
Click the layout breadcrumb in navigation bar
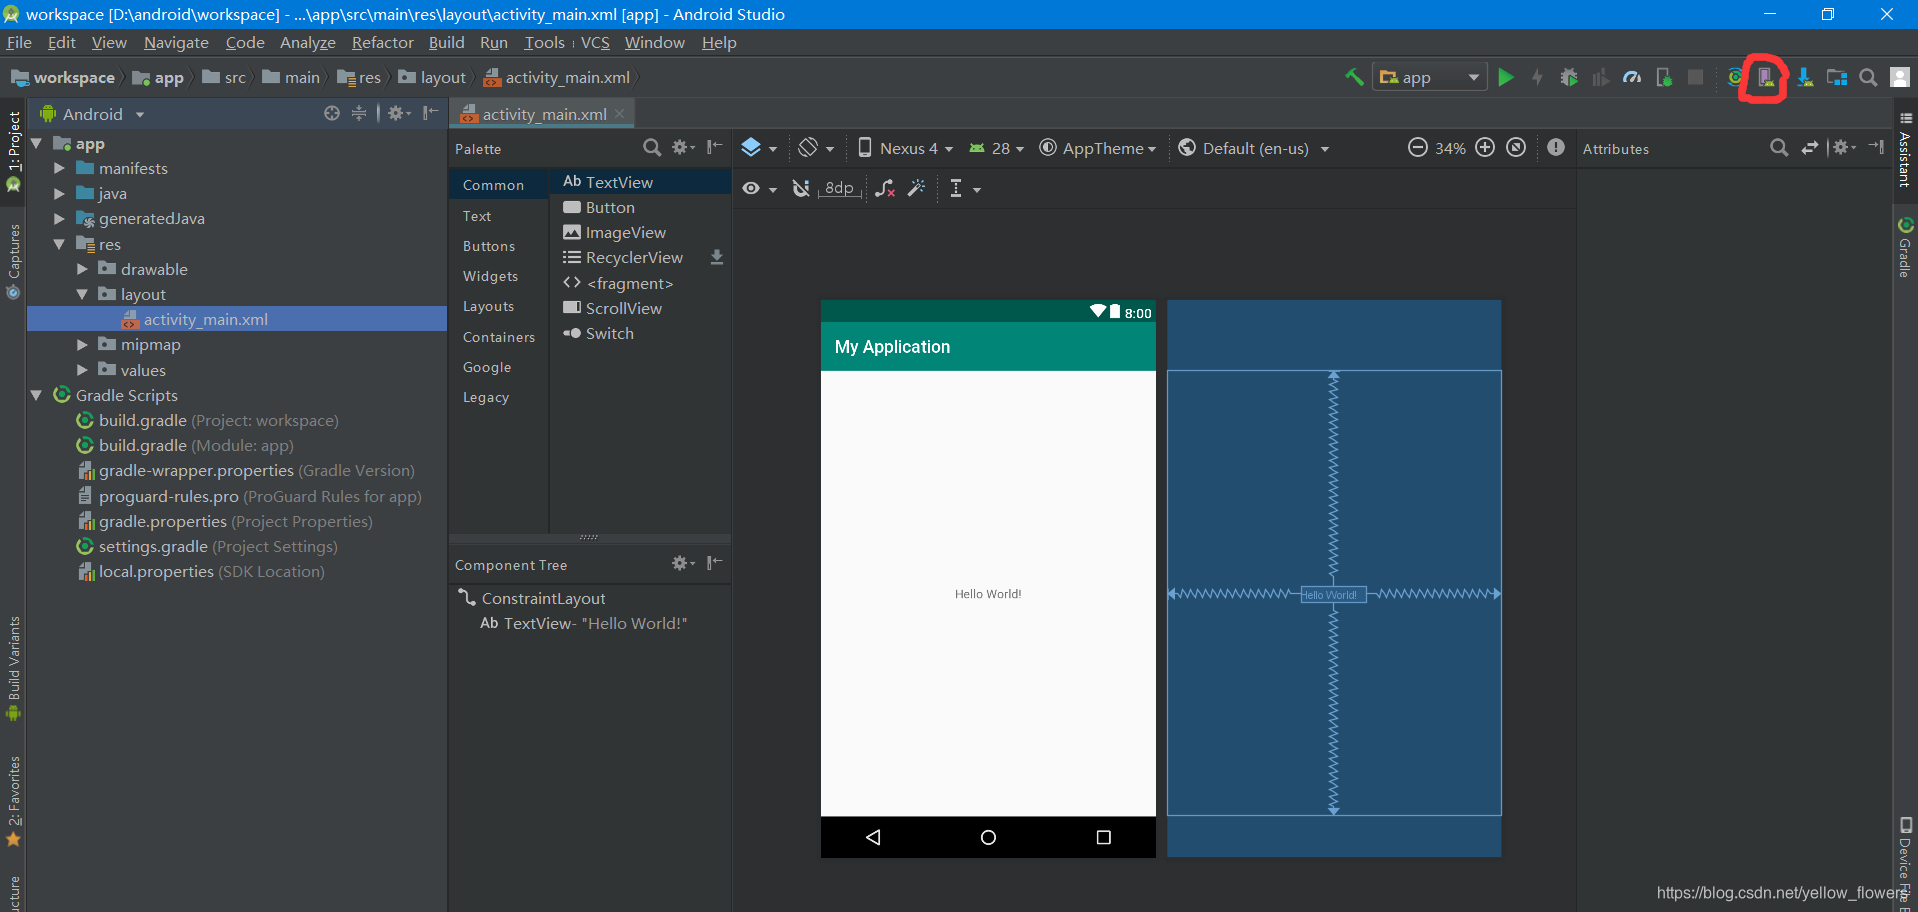432,77
